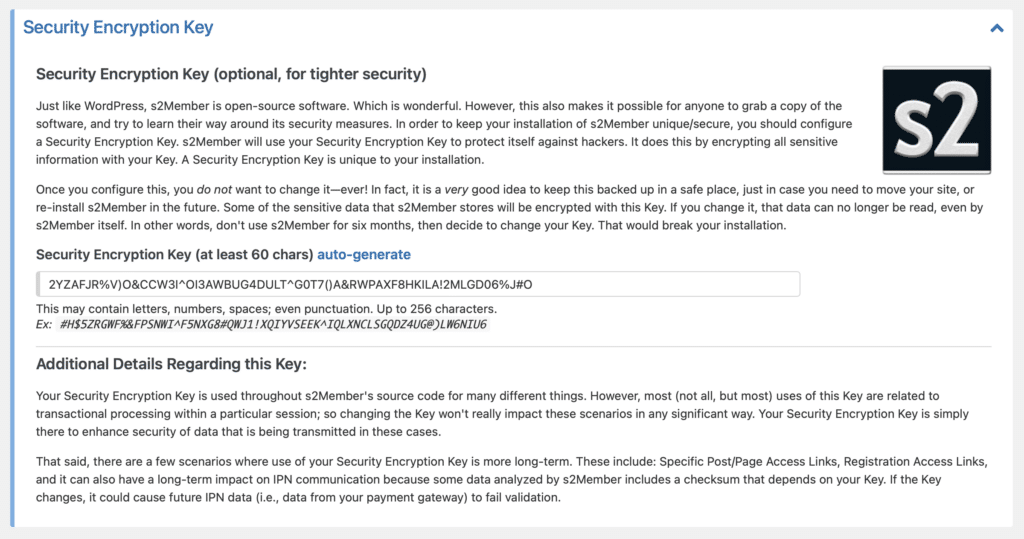1024x539 pixels.
Task: Click the italic word 'very'
Action: (x=456, y=190)
